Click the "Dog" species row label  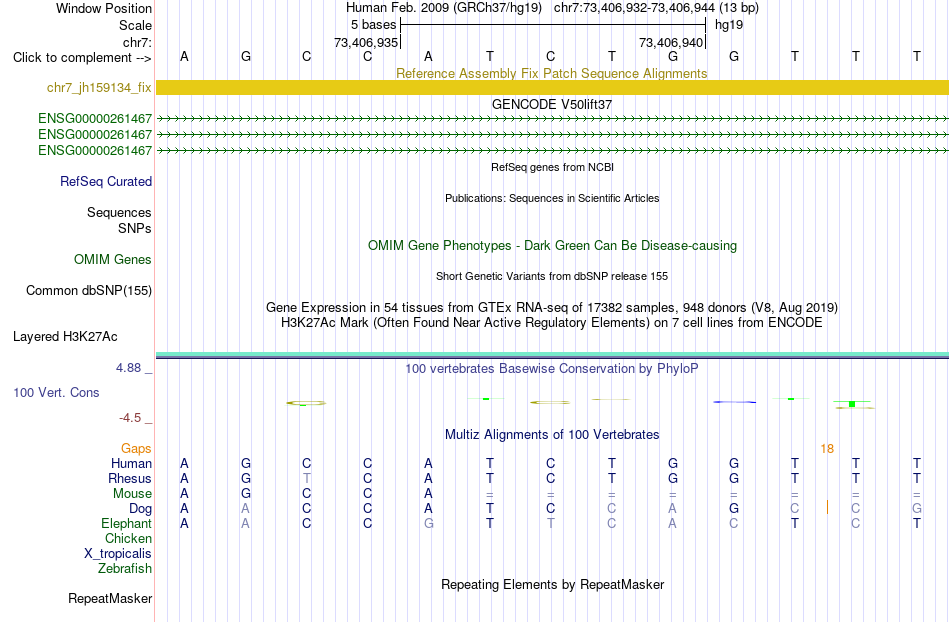(x=140, y=509)
